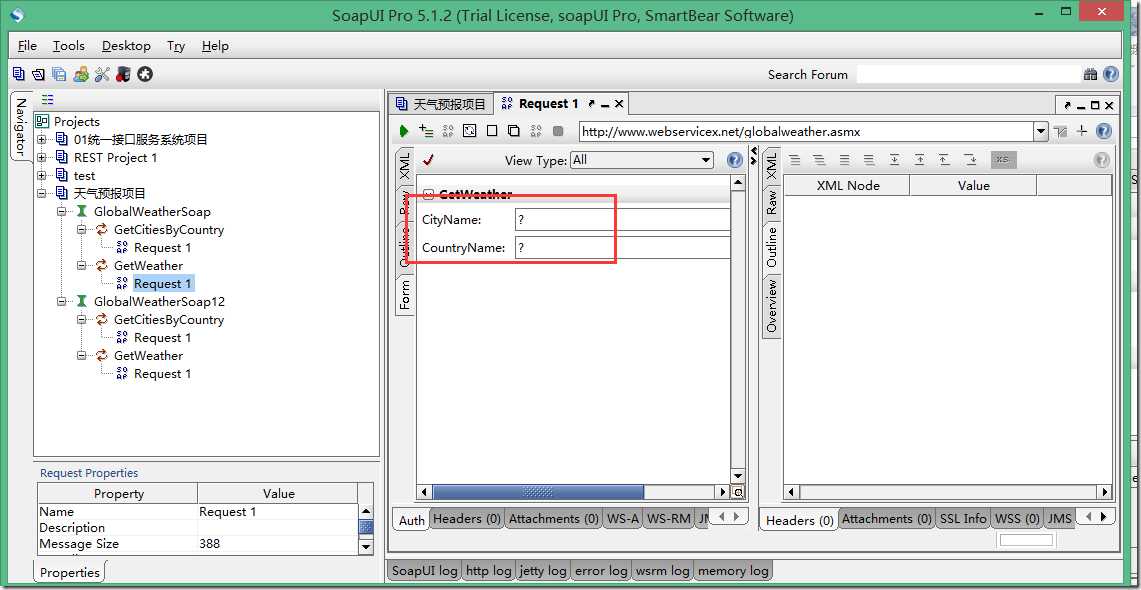
Task: Click the CountryName input field
Action: [x=622, y=247]
